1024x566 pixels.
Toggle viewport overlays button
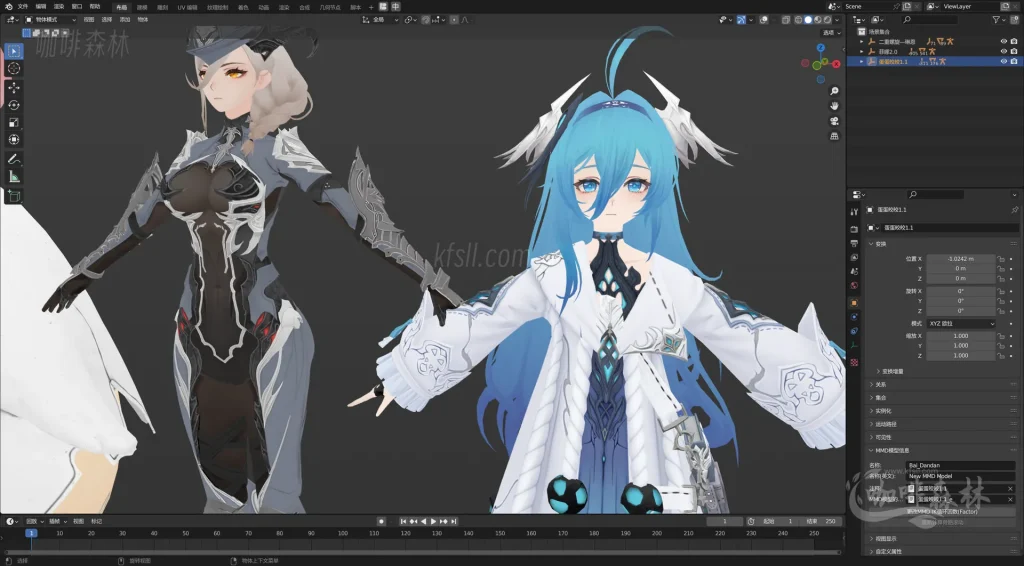click(763, 20)
